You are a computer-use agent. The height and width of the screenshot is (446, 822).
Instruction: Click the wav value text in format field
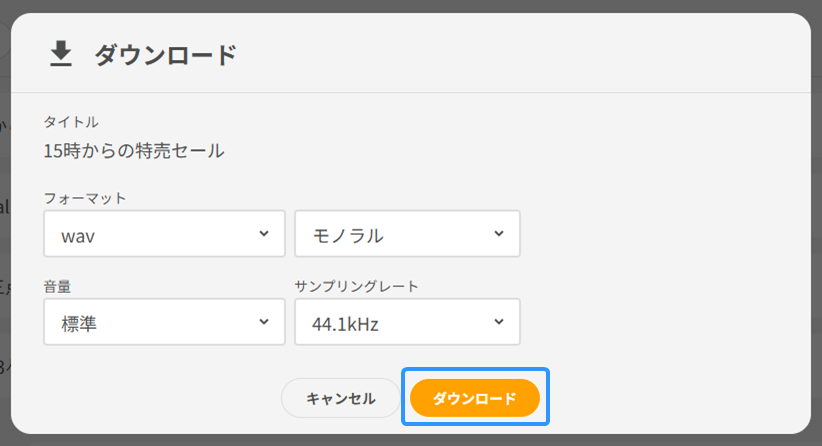(x=77, y=235)
